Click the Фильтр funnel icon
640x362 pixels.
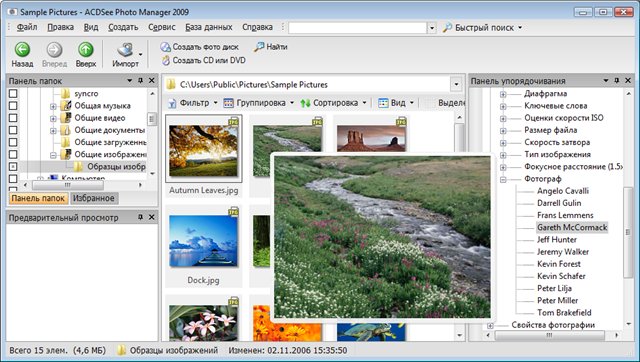172,103
